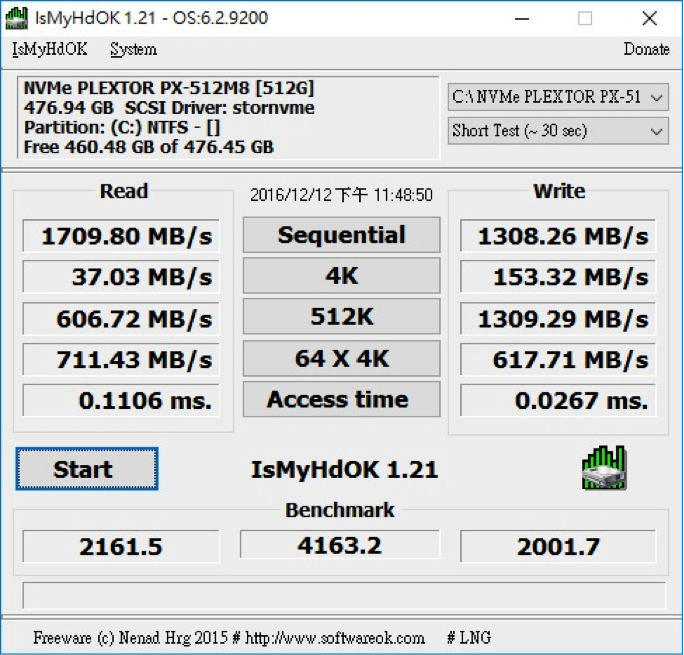The width and height of the screenshot is (684, 655).
Task: Click the NVMe PLEXTOR PX-512M8 drive name
Action: click(169, 88)
